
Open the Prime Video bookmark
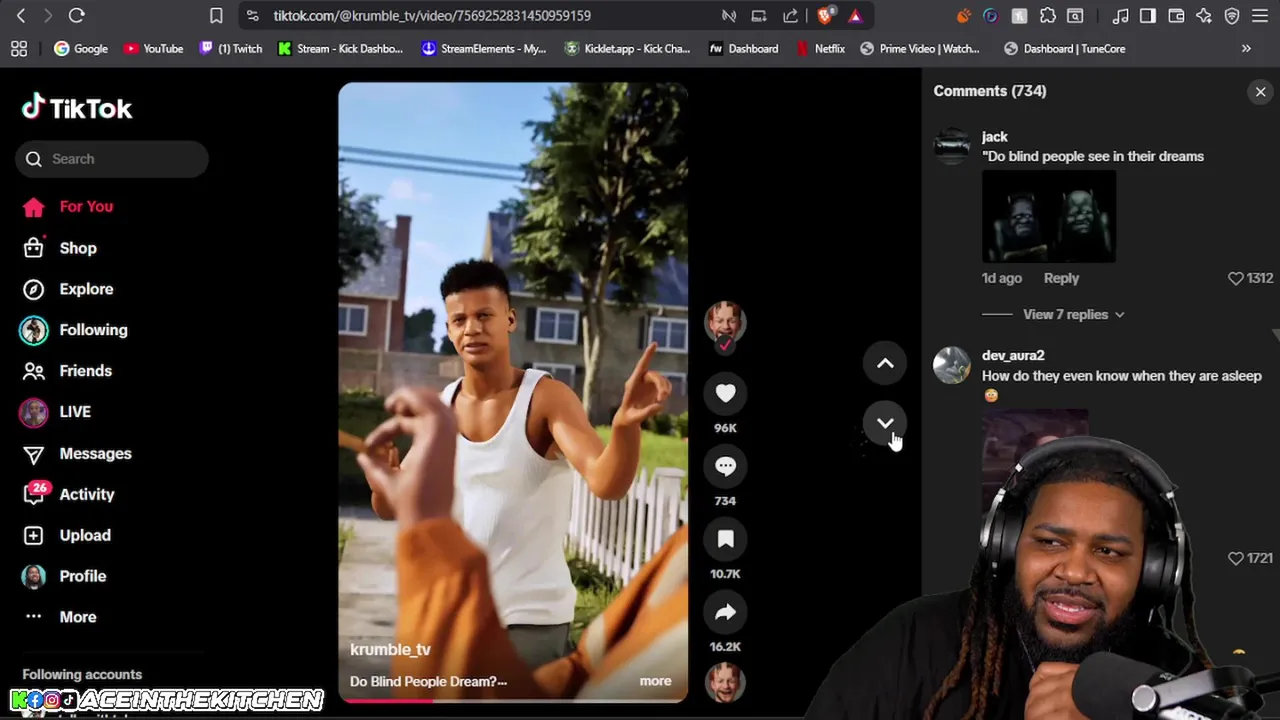coord(920,48)
